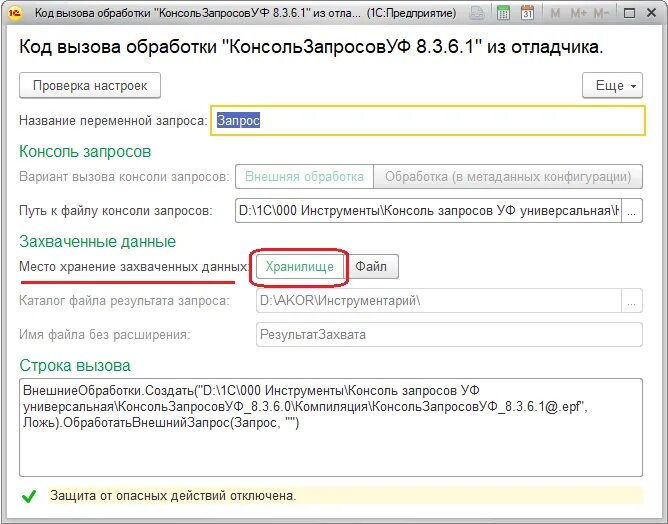668x524 pixels.
Task: Click the 1C application logo icon
Action: tap(14, 13)
